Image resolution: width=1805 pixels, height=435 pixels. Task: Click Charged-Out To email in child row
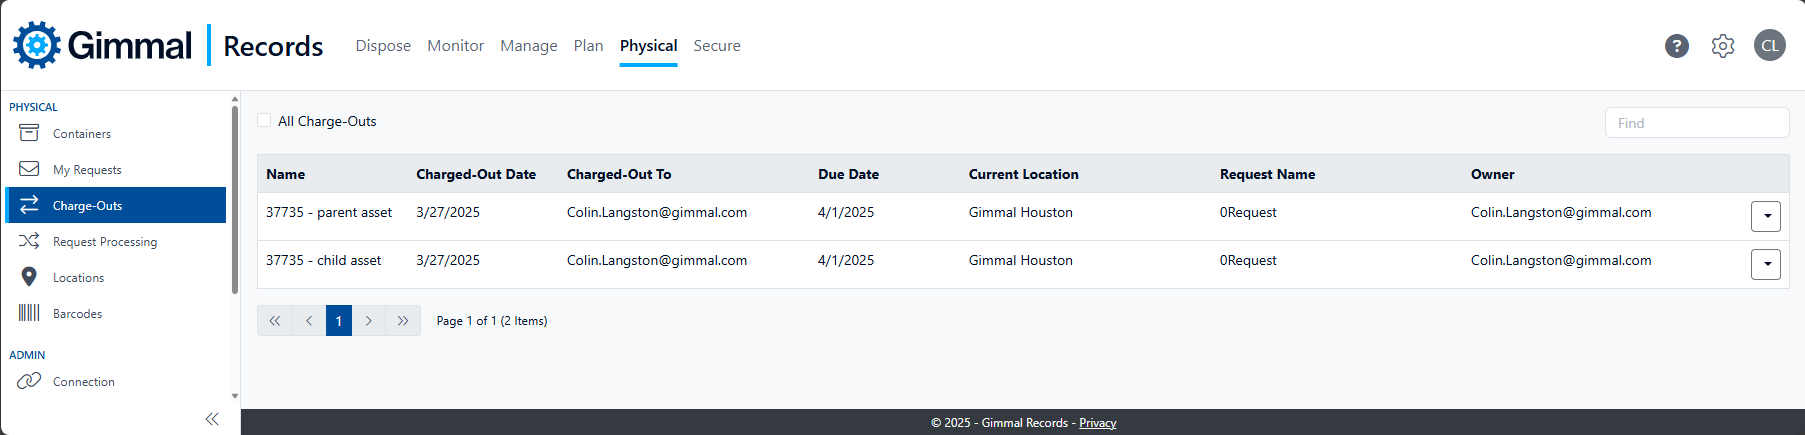click(x=657, y=260)
